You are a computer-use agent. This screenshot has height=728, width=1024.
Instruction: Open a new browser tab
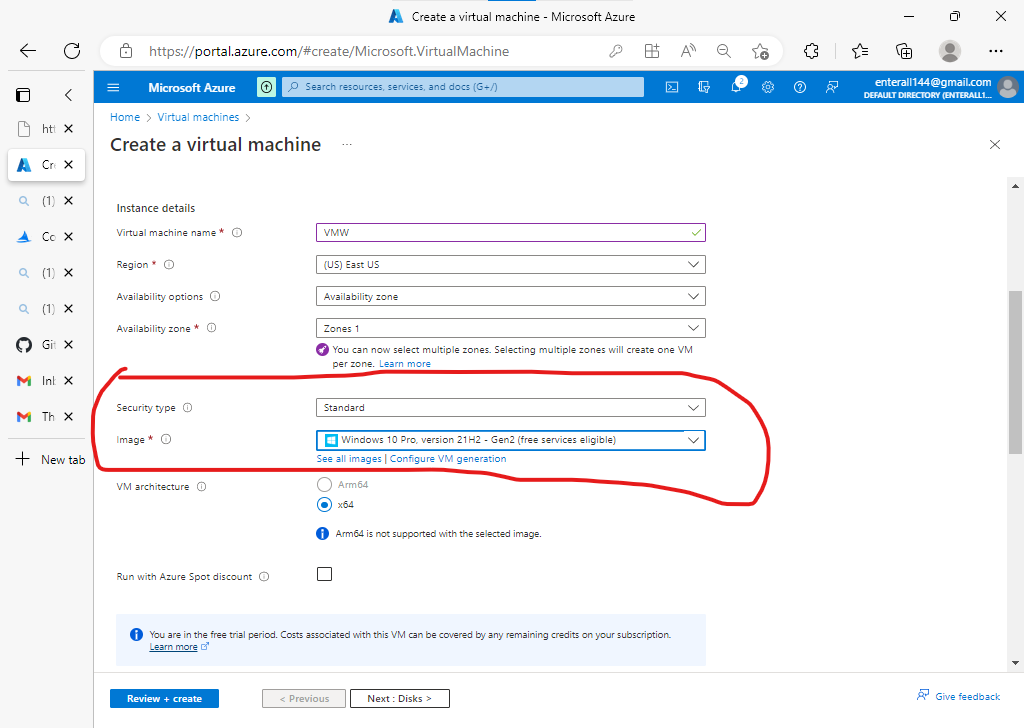(47, 459)
